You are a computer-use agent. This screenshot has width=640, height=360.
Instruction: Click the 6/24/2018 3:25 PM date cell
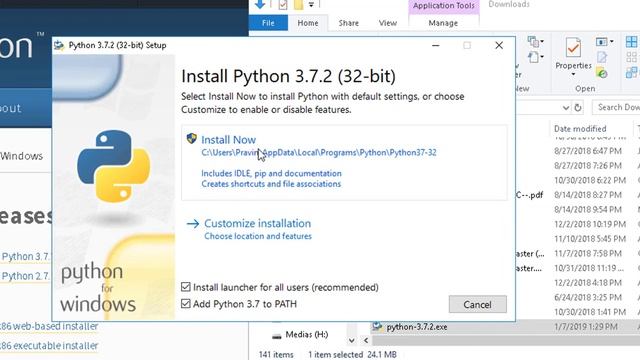coord(588,298)
